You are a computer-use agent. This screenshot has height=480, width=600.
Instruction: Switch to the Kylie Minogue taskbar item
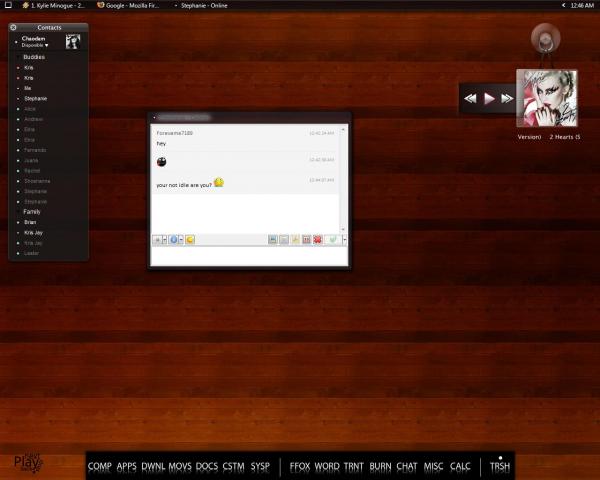pos(54,5)
